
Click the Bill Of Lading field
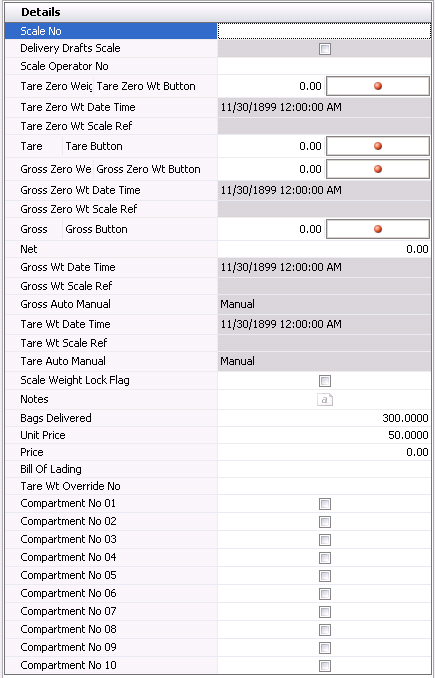(324, 470)
